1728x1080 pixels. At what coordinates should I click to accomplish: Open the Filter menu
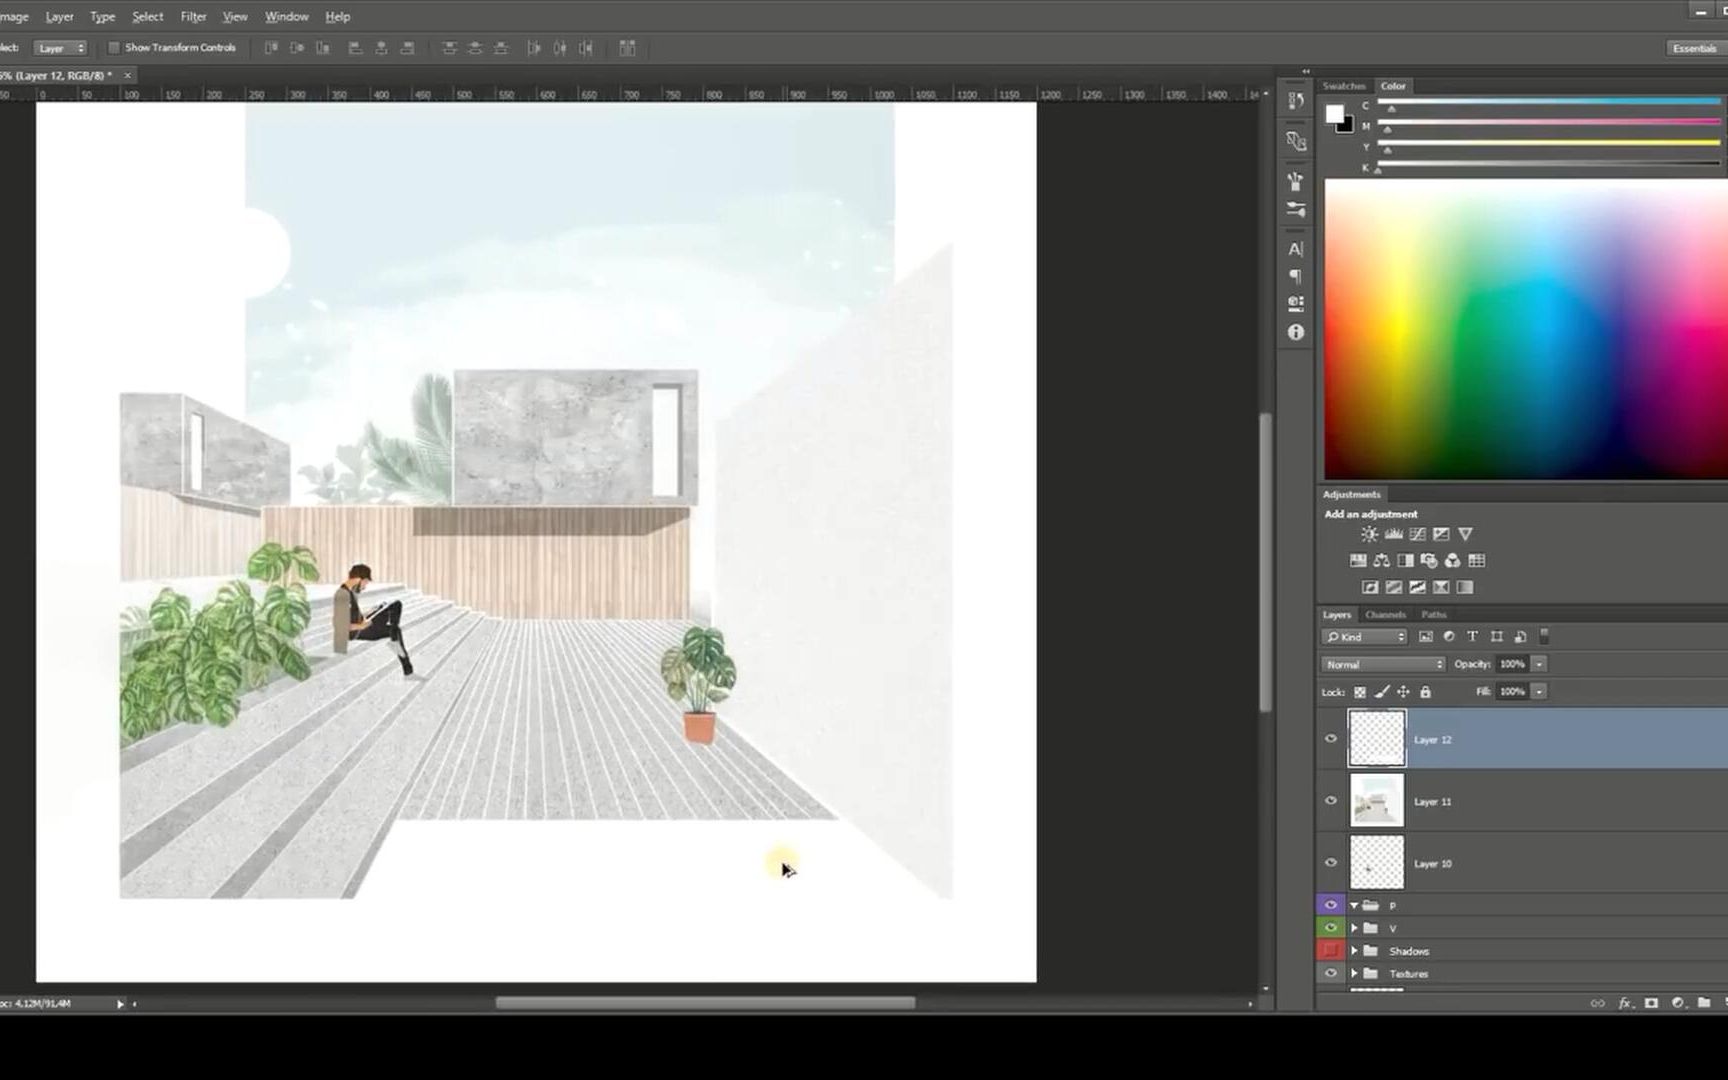pyautogui.click(x=193, y=17)
